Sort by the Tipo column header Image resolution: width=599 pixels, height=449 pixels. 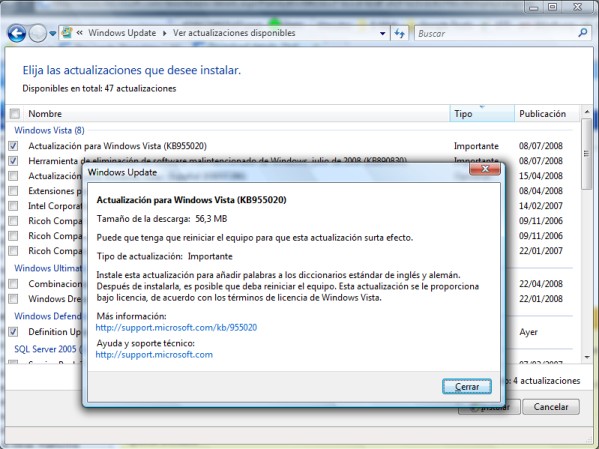482,113
